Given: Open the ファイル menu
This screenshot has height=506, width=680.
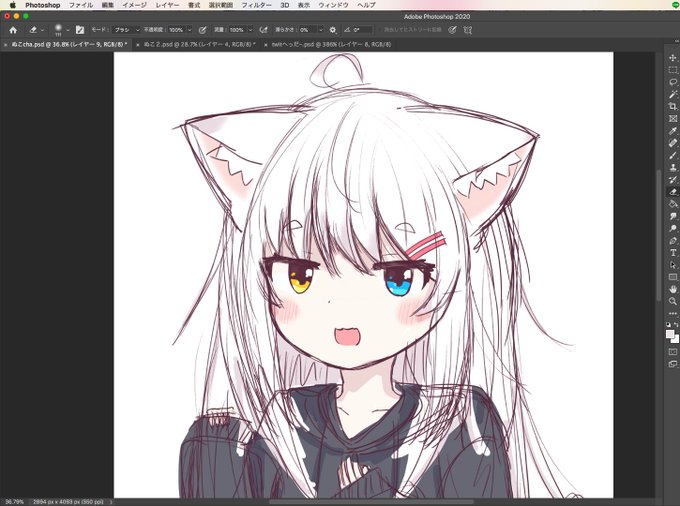Looking at the screenshot, I should tap(81, 5).
